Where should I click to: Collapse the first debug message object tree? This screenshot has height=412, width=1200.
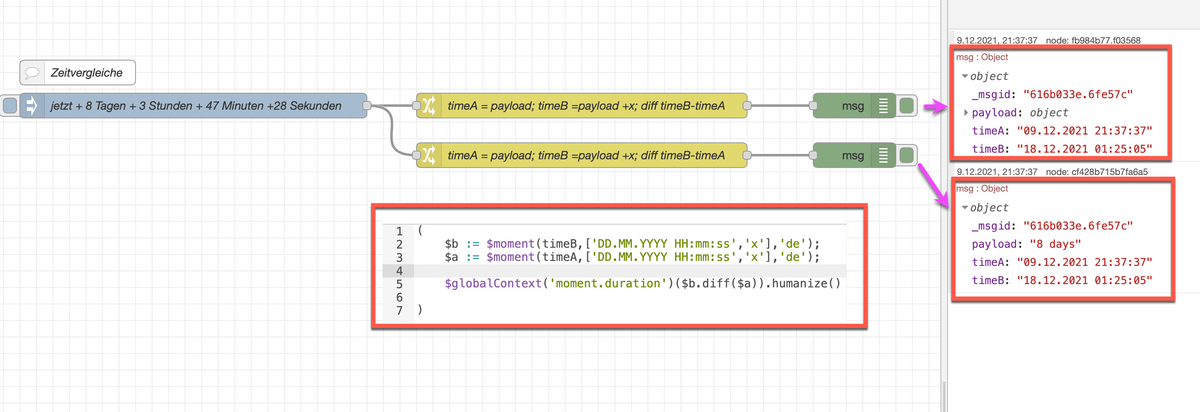[964, 76]
